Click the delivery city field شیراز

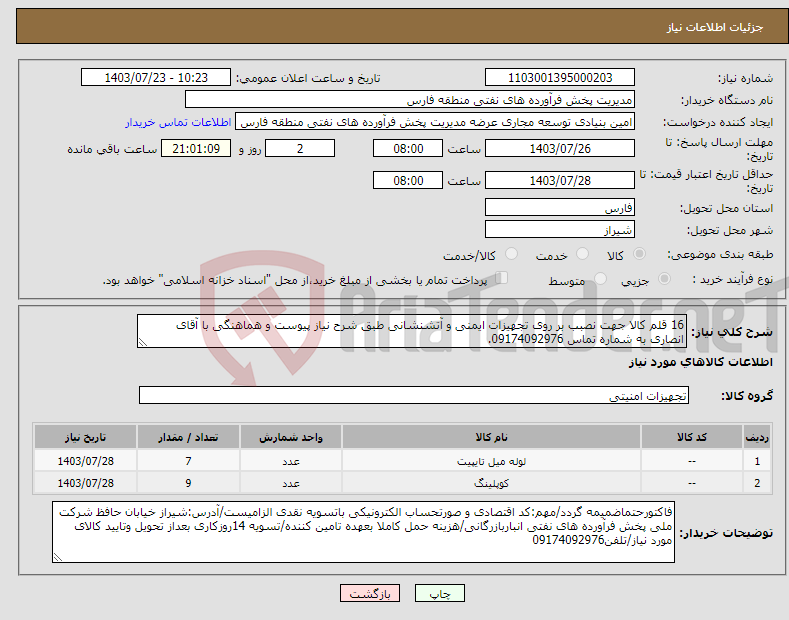560,229
